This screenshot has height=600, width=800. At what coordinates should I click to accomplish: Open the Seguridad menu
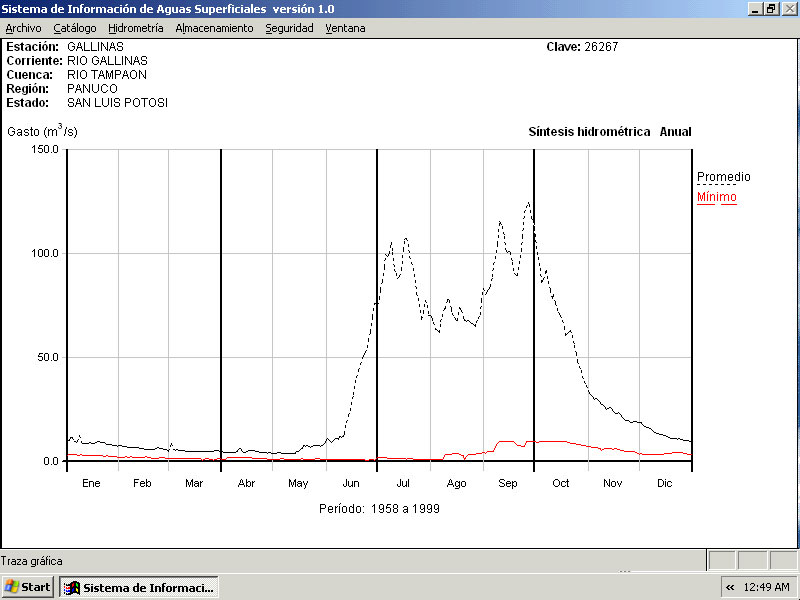tap(289, 28)
